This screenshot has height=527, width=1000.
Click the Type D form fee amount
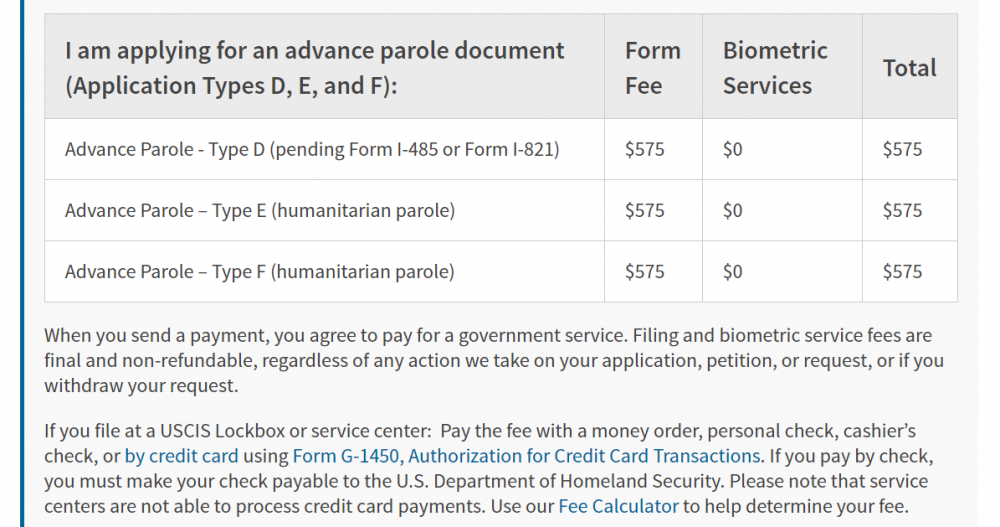(644, 150)
